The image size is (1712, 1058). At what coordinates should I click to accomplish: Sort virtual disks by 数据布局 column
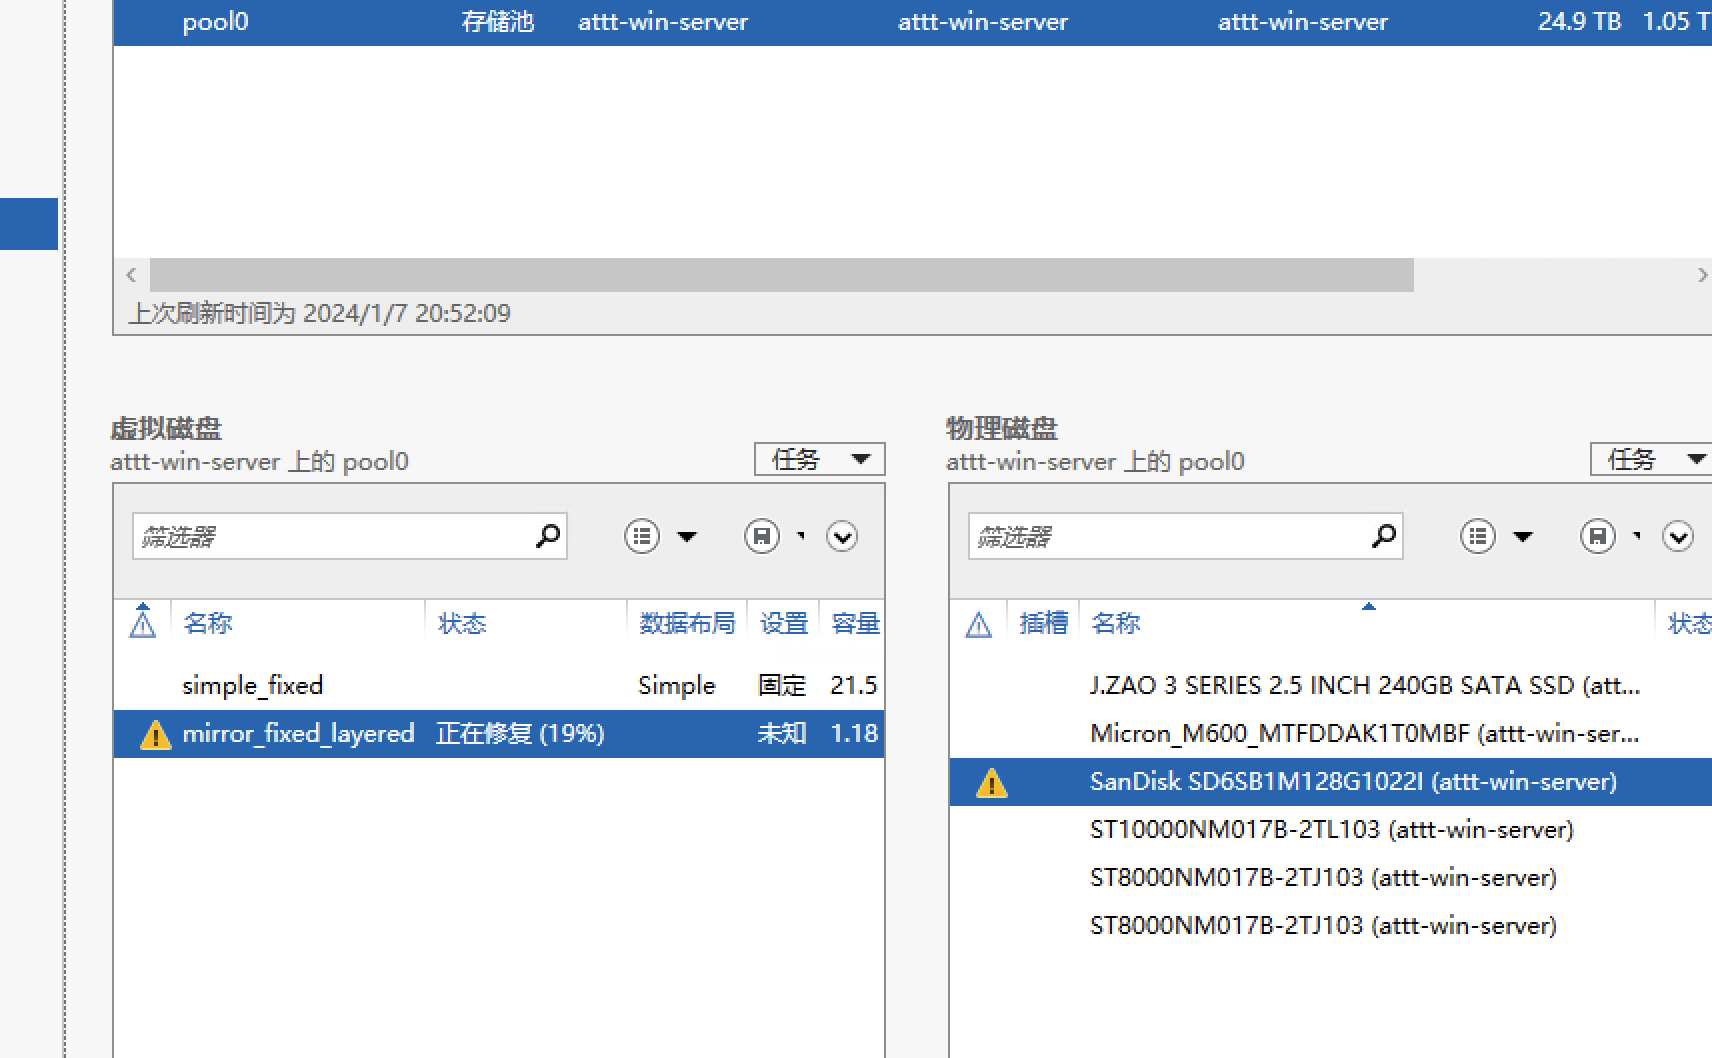tap(687, 623)
